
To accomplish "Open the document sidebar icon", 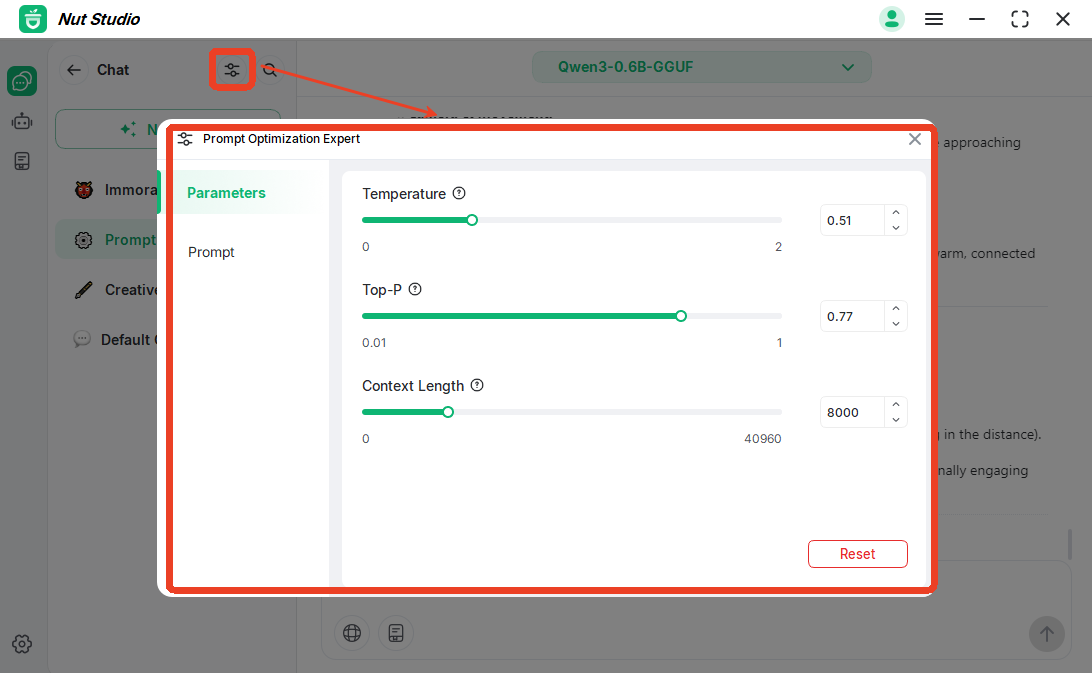I will coord(22,162).
